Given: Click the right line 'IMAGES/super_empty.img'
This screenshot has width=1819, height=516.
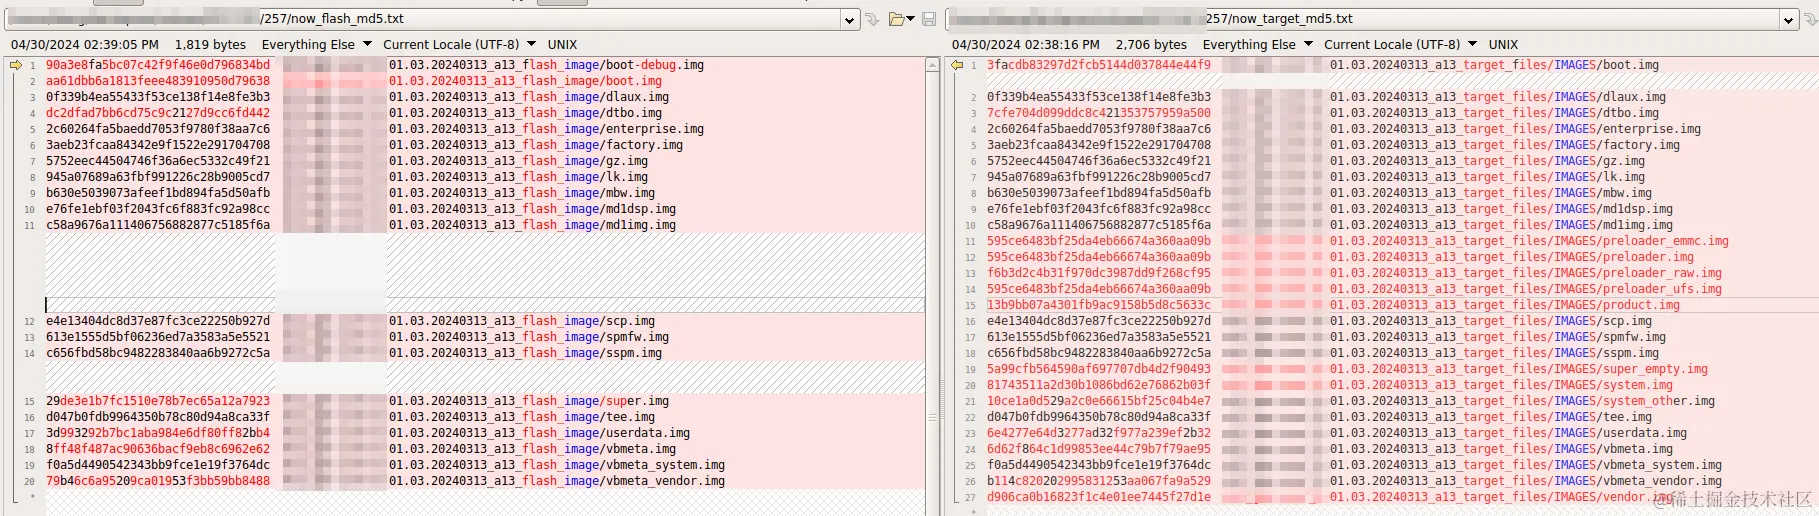Looking at the screenshot, I should click(1631, 369).
